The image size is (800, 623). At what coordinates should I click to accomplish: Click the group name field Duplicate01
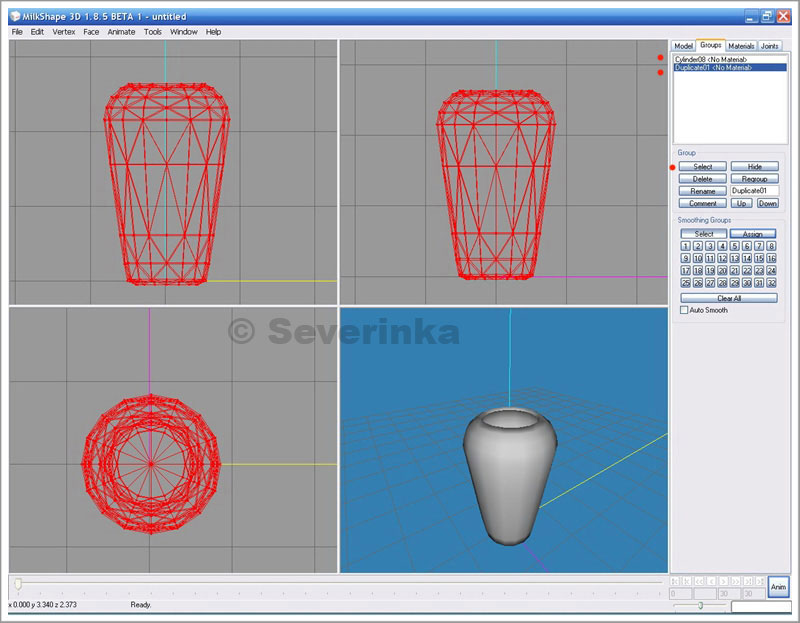[754, 190]
